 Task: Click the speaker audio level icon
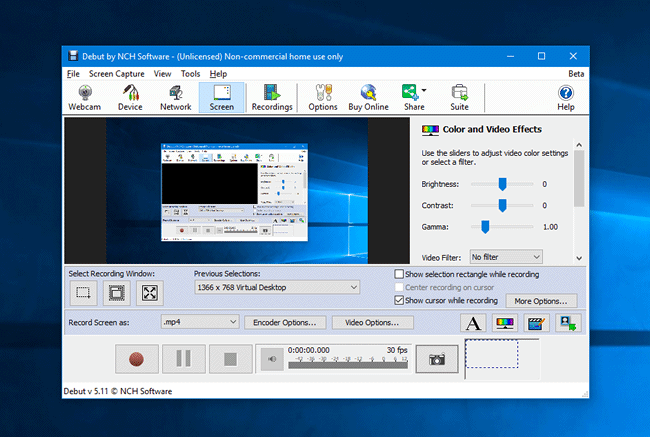point(272,359)
